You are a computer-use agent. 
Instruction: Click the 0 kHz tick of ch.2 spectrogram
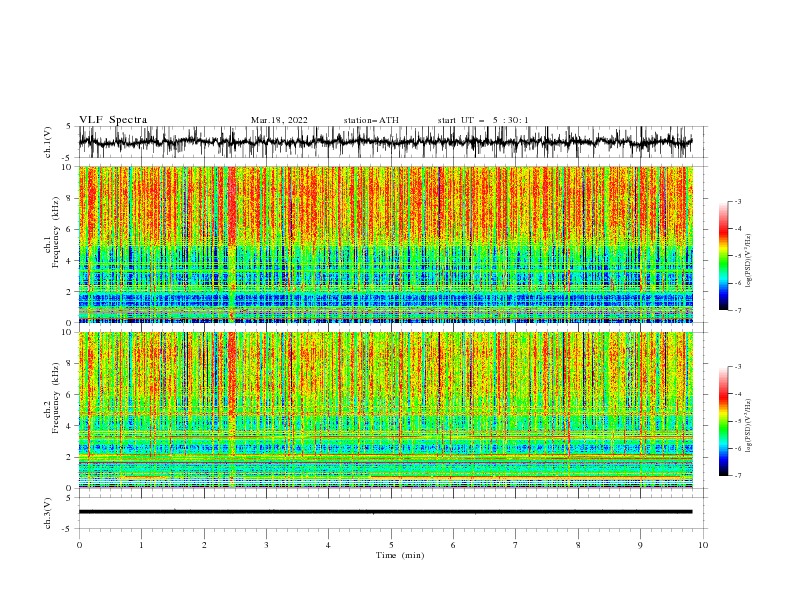[x=71, y=488]
